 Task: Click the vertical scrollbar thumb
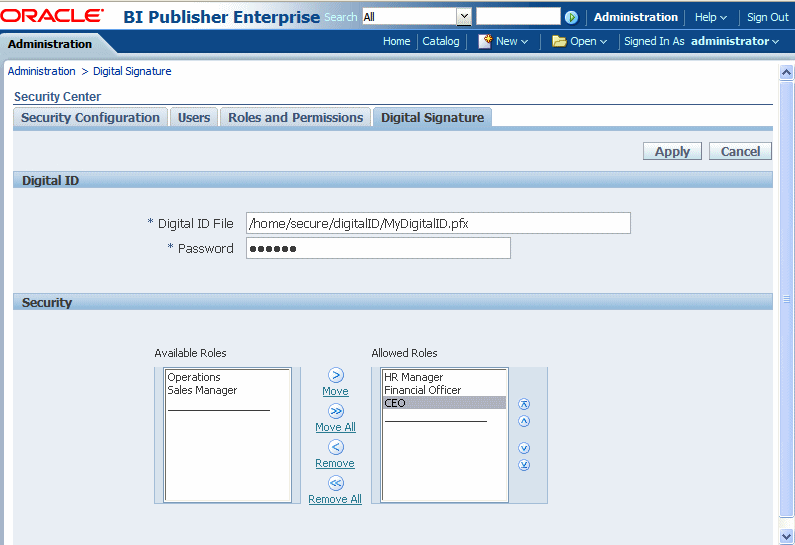[x=786, y=299]
